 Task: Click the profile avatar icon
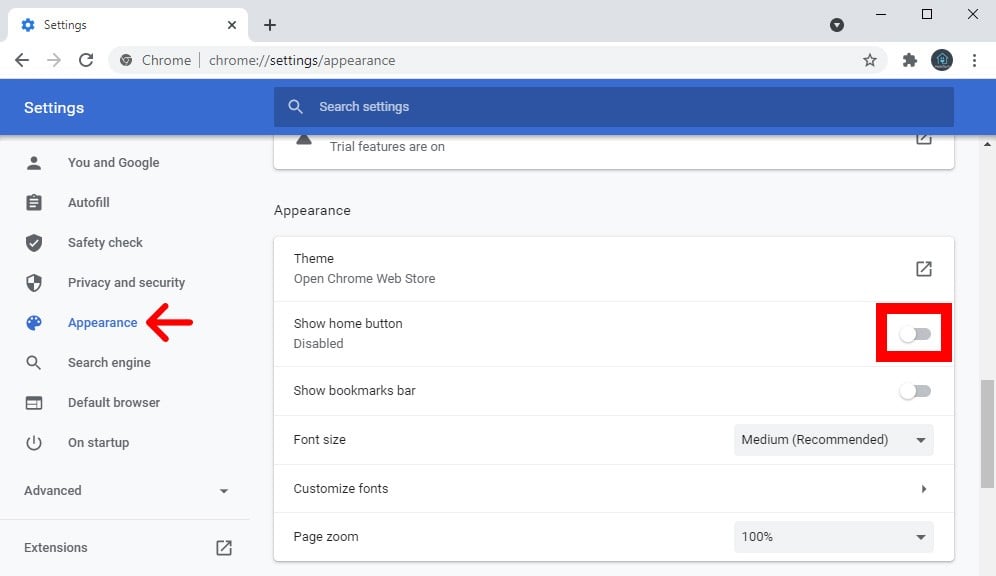tap(941, 60)
